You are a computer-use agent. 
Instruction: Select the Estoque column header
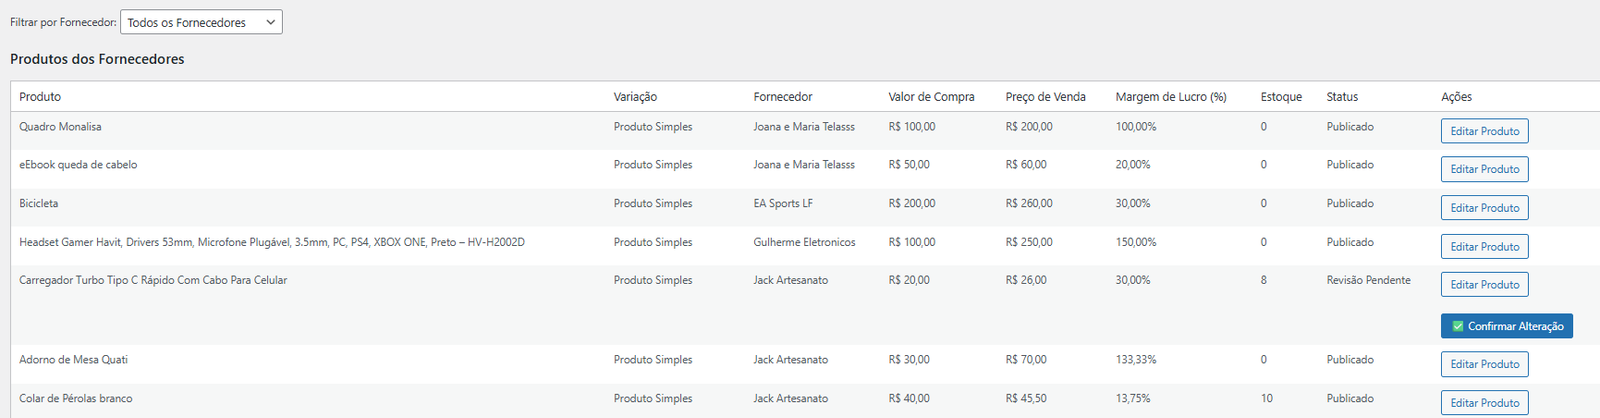pyautogui.click(x=1281, y=97)
